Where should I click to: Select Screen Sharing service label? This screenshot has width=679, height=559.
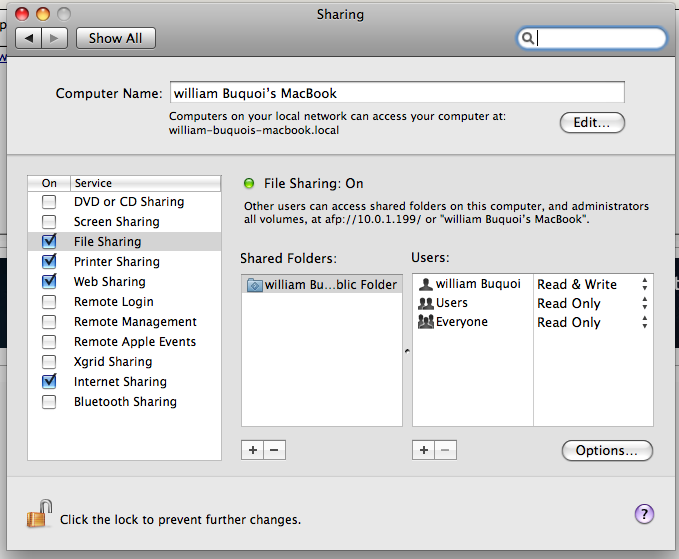click(116, 222)
